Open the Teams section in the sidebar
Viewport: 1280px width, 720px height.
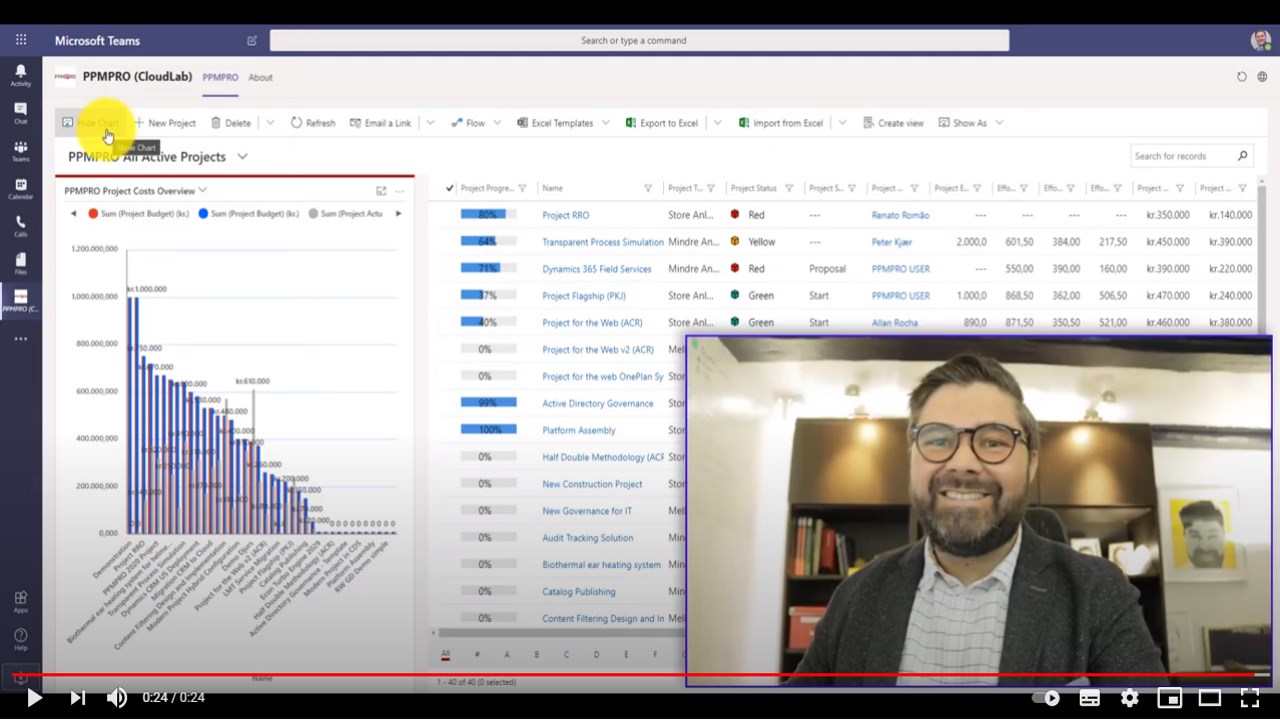(x=21, y=151)
